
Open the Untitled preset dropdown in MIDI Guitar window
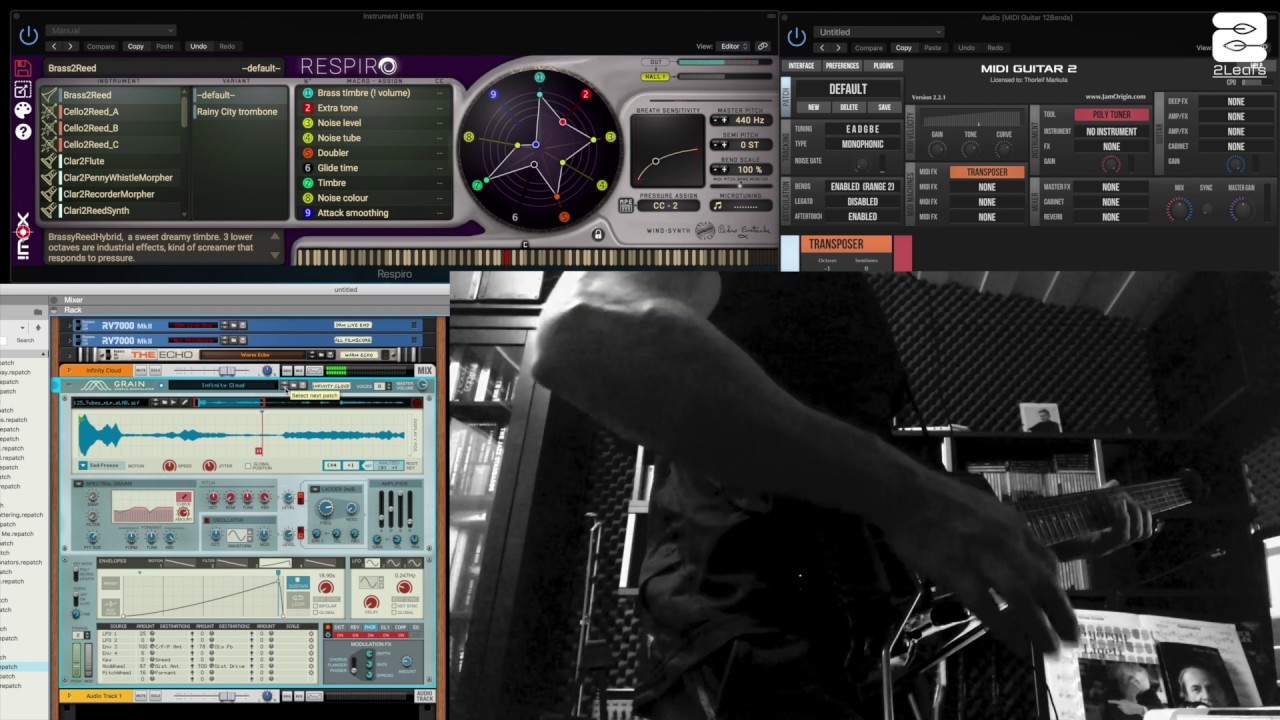tap(877, 32)
